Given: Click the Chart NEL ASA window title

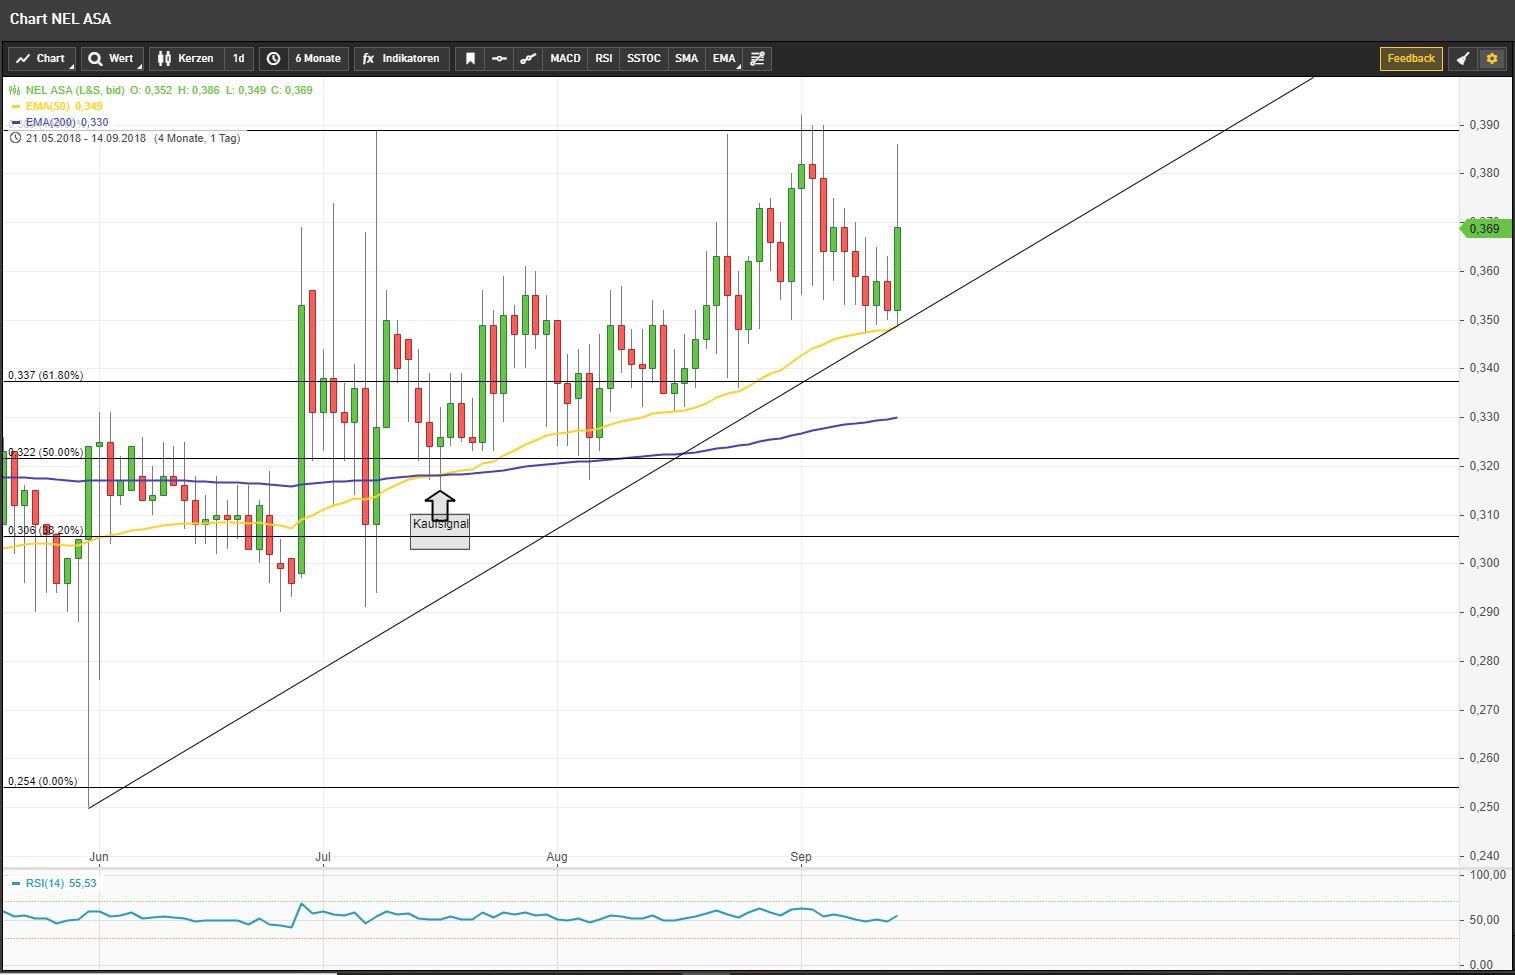Looking at the screenshot, I should click(60, 19).
